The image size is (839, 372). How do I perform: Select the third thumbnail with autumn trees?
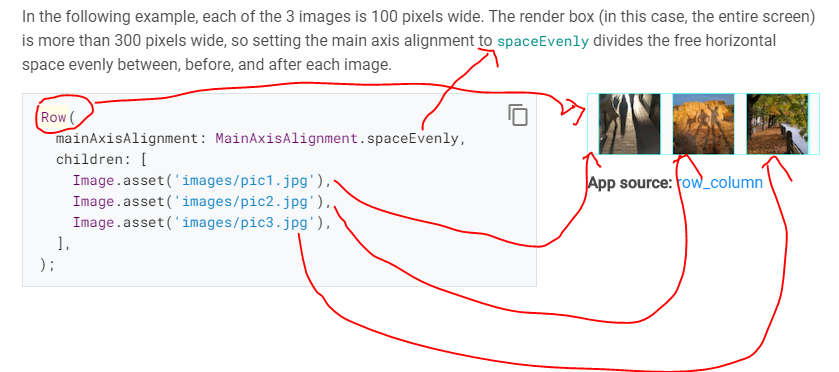click(777, 124)
